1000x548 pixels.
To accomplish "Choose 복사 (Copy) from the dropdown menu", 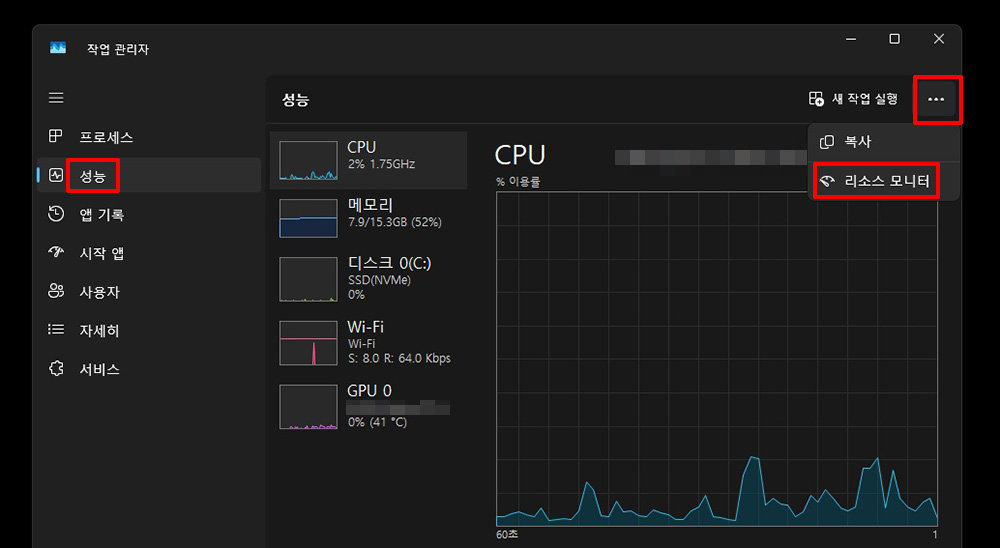I will point(857,142).
